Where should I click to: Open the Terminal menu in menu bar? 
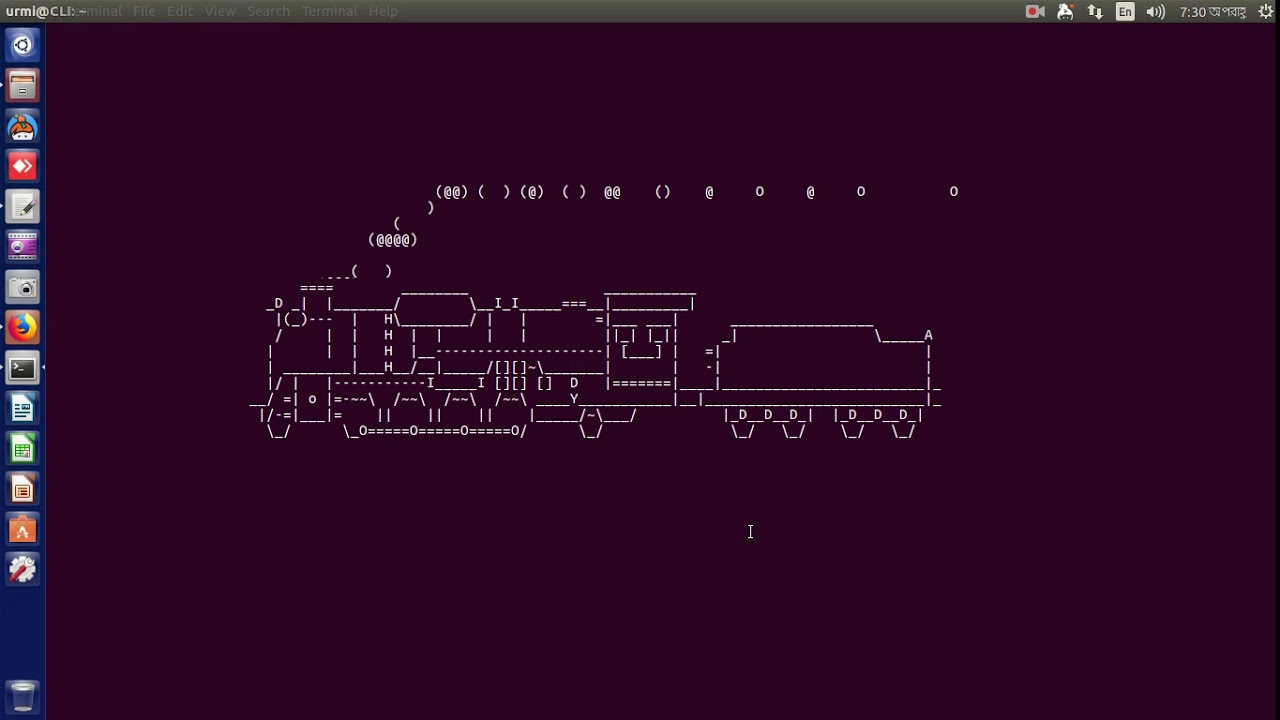click(x=329, y=11)
